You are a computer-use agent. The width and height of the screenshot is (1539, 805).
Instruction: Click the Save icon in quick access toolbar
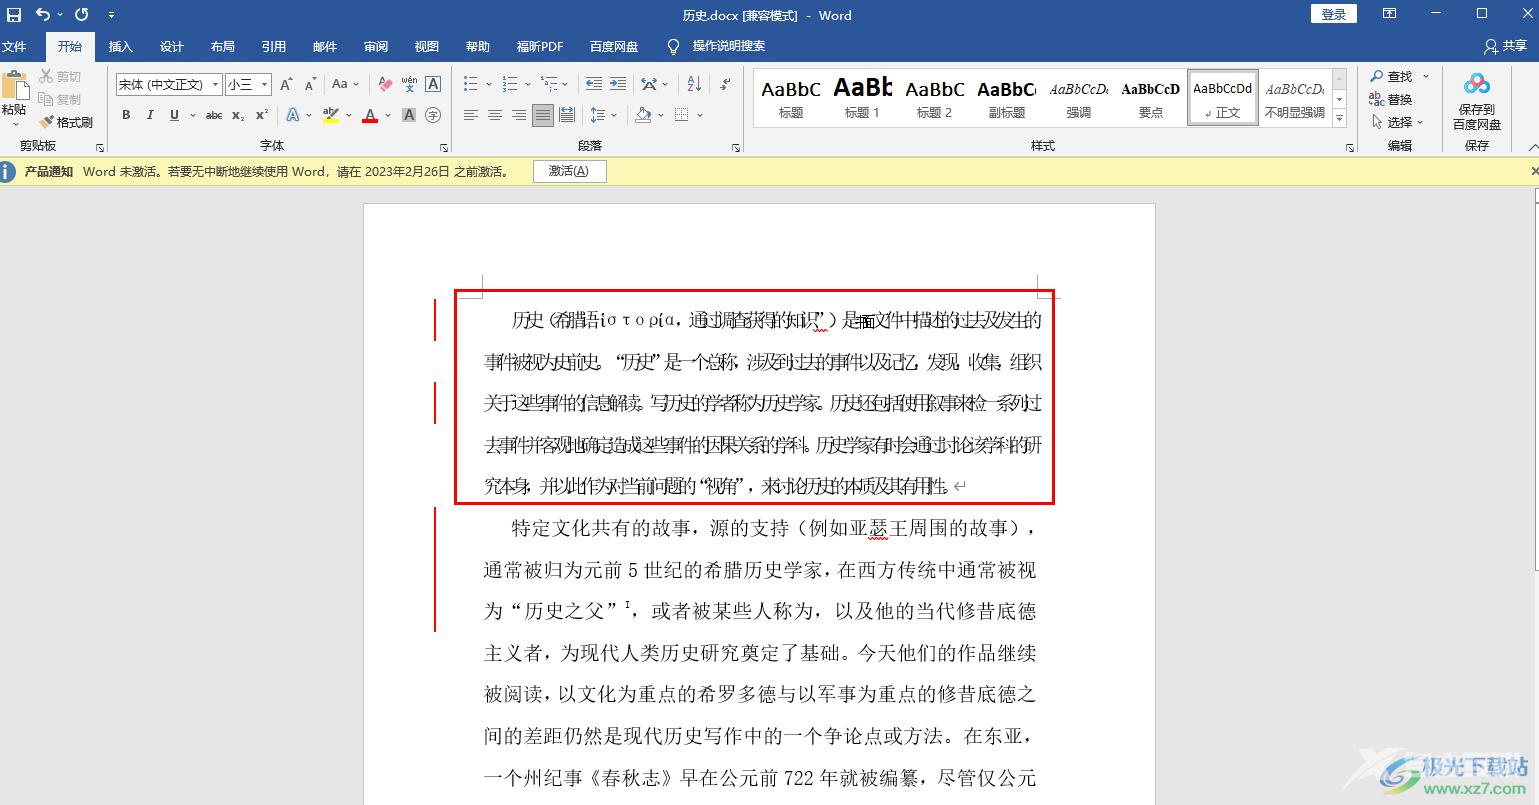click(x=14, y=15)
